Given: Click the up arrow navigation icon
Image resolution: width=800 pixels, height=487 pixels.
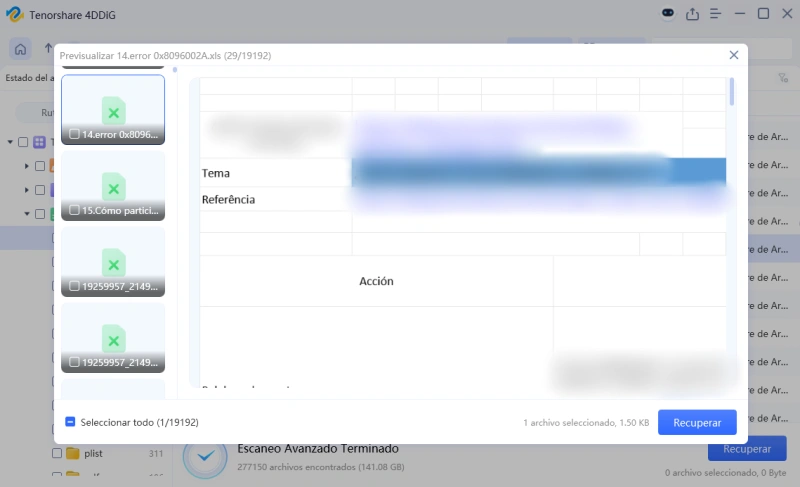Looking at the screenshot, I should pyautogui.click(x=48, y=48).
